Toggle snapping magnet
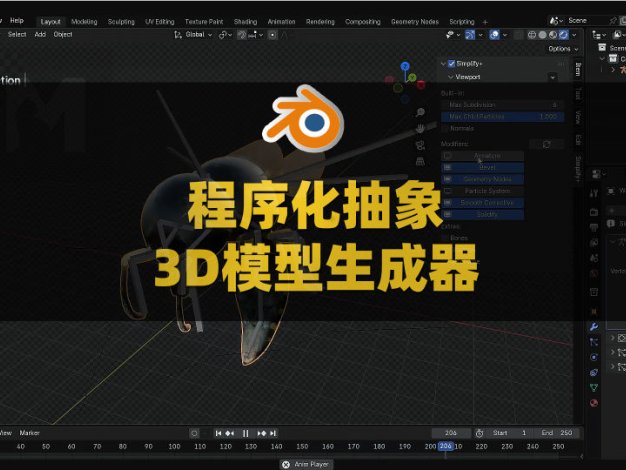This screenshot has height=470, width=626. [242, 35]
